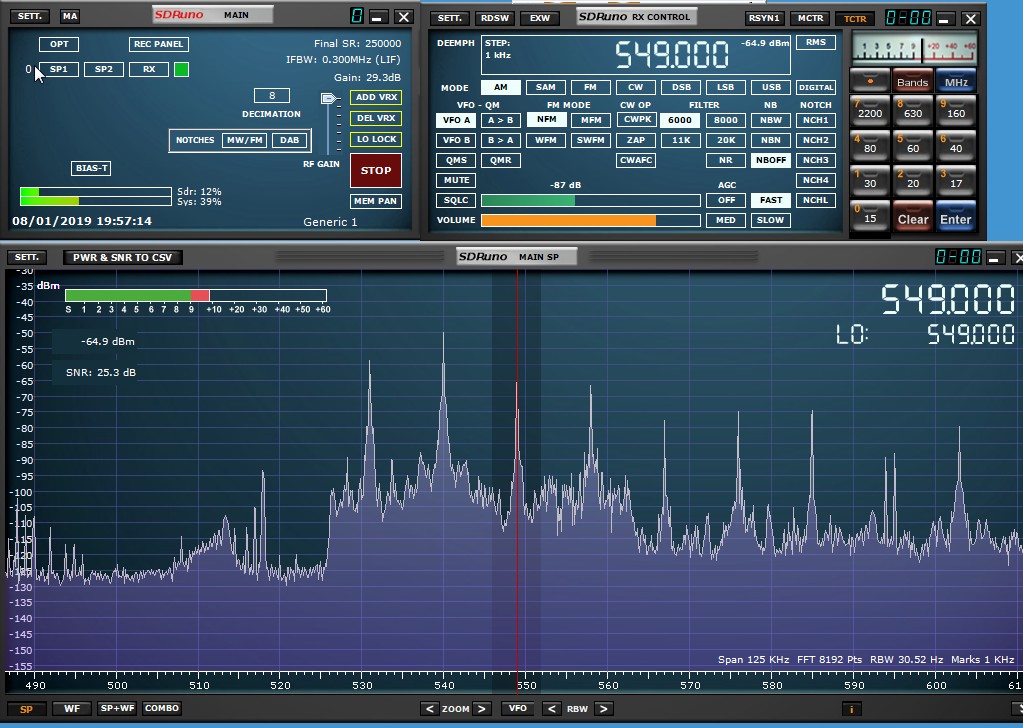Image resolution: width=1023 pixels, height=728 pixels.
Task: Select the 20 band keypad button
Action: click(x=913, y=182)
